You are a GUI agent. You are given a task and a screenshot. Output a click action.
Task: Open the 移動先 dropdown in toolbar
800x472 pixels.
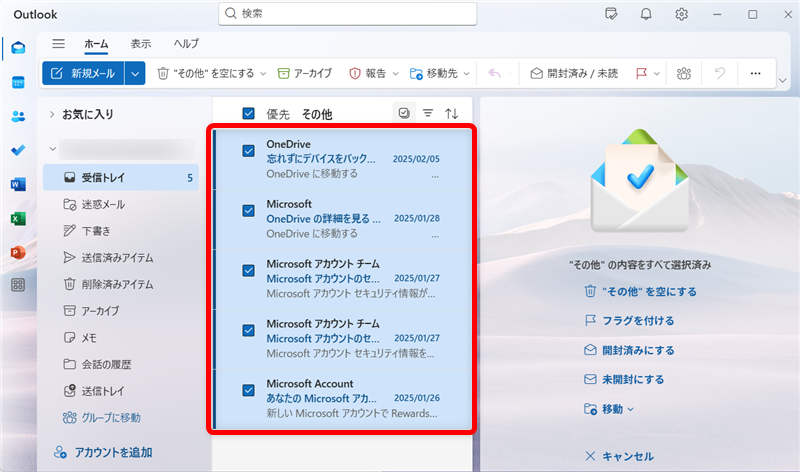[440, 73]
